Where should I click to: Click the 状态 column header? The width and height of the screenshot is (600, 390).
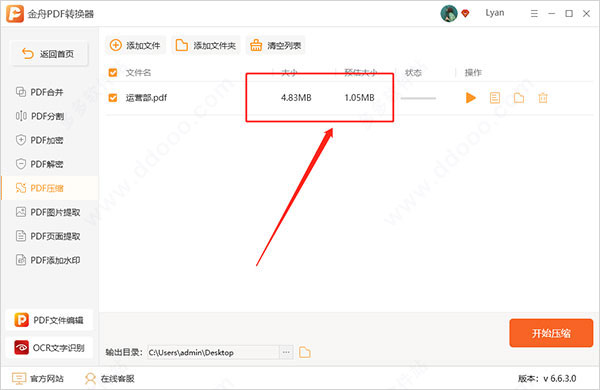tap(413, 72)
